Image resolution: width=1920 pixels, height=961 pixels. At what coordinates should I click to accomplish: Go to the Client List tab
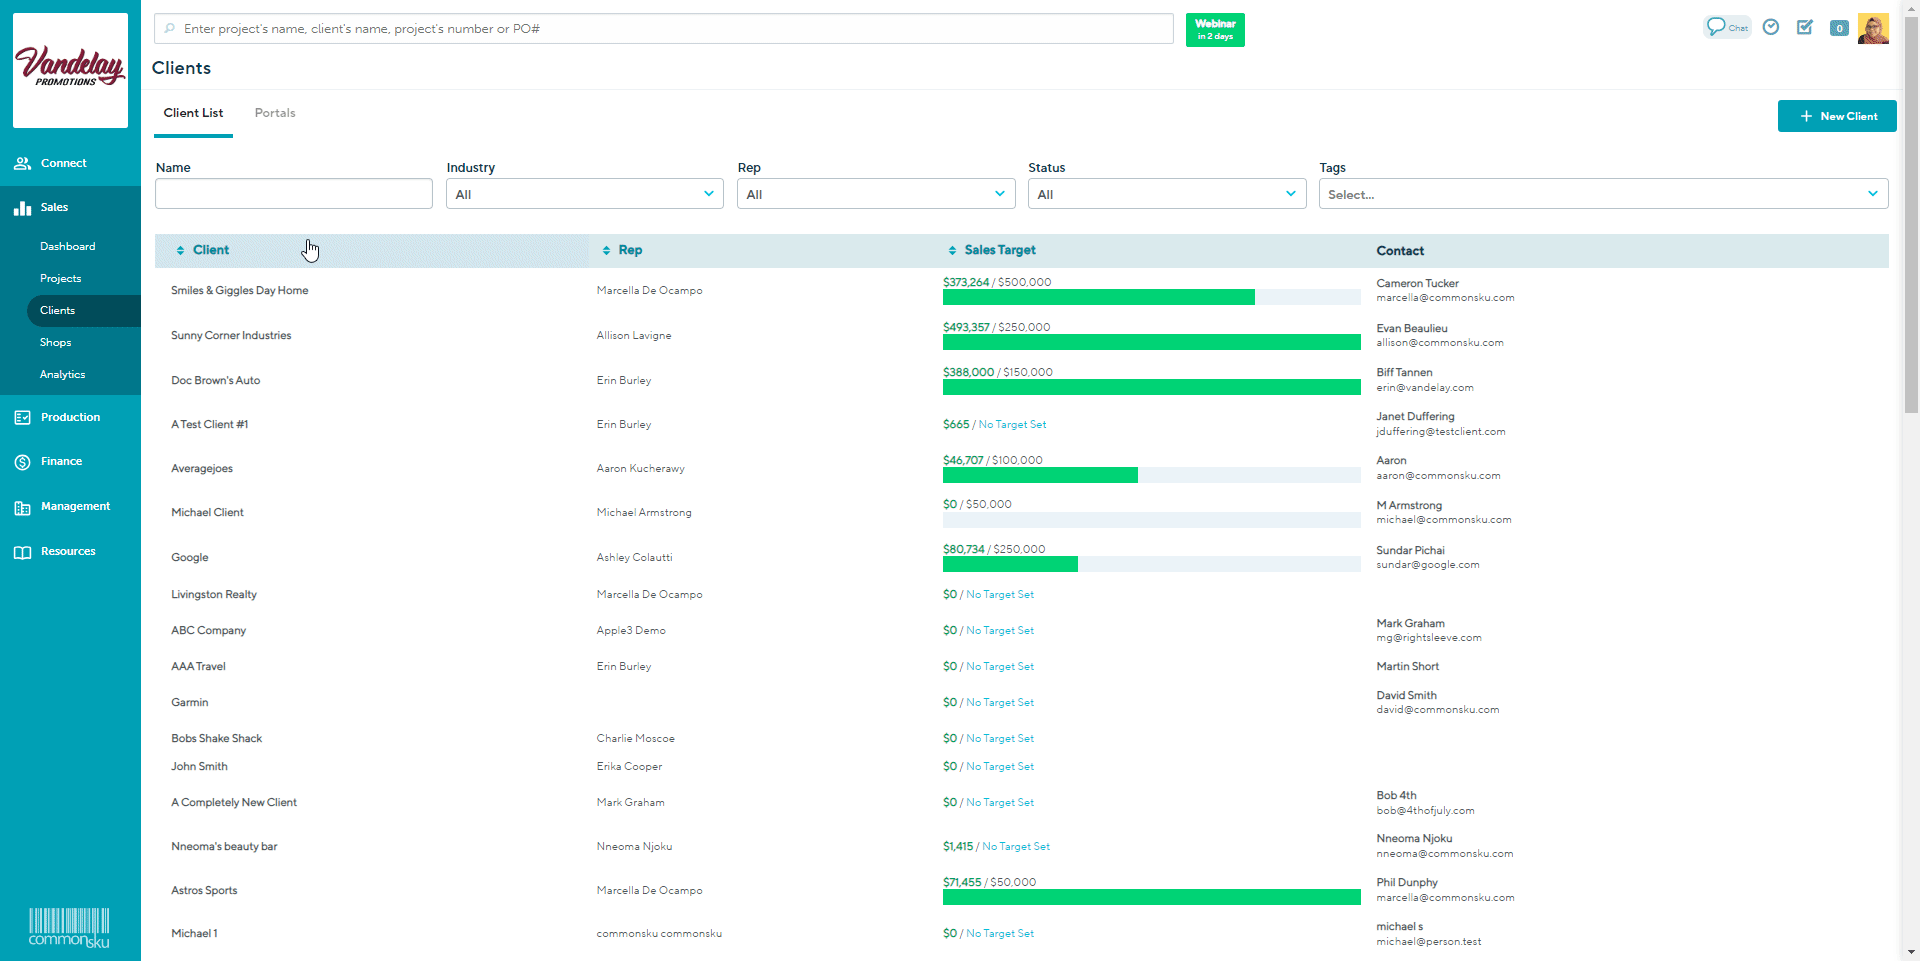pyautogui.click(x=193, y=112)
